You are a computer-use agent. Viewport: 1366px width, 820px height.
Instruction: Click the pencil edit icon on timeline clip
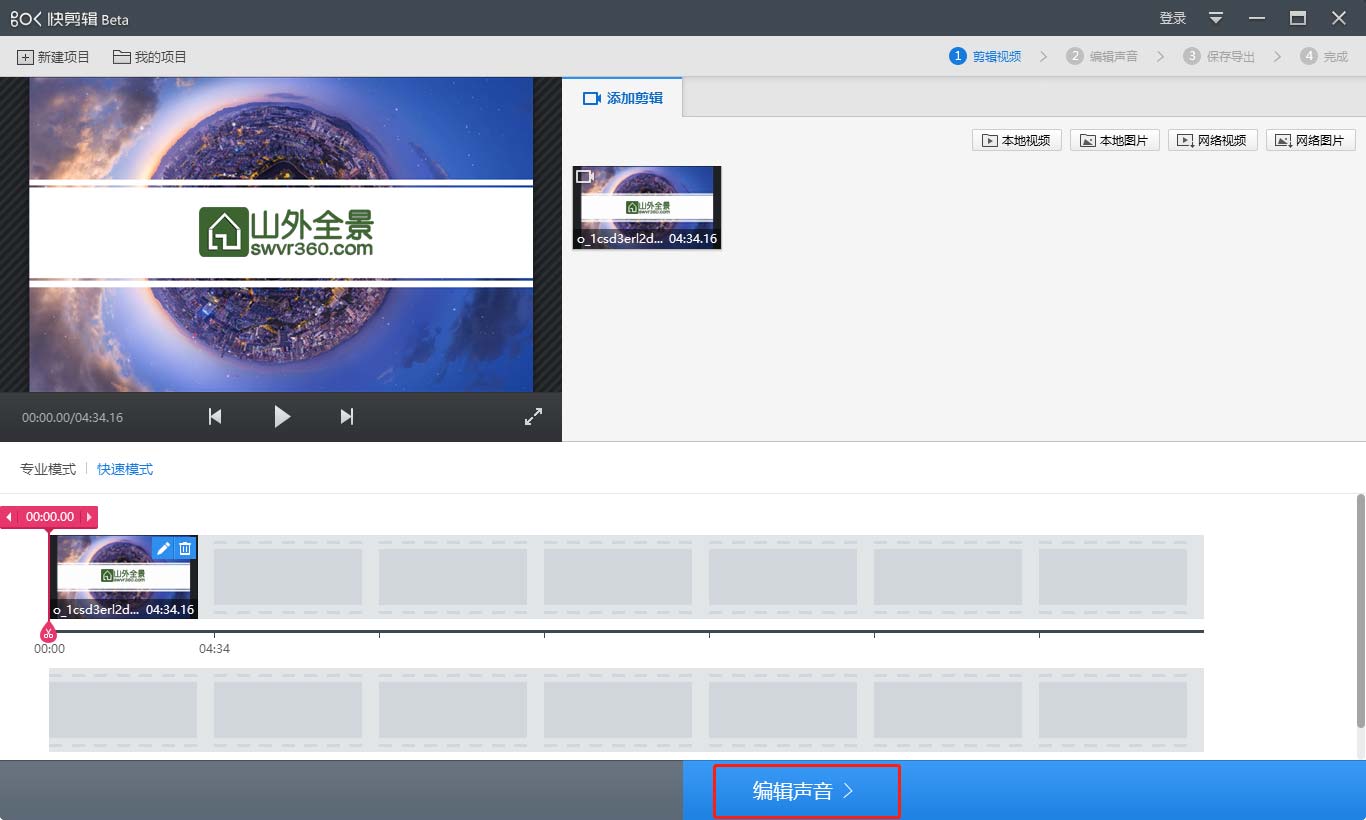click(164, 548)
